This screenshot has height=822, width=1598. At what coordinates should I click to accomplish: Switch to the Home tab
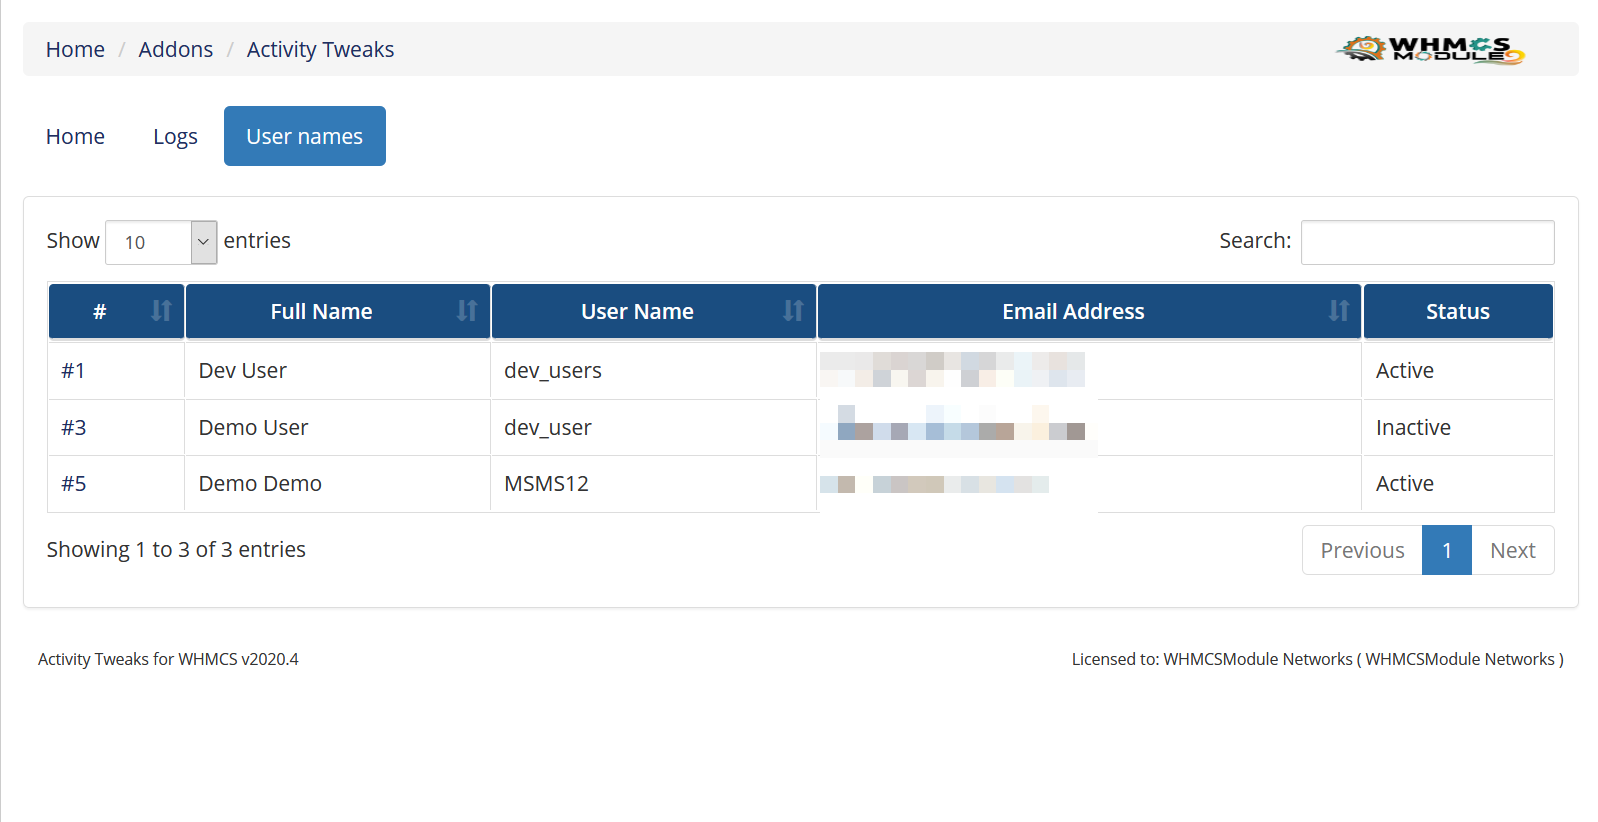tap(75, 136)
